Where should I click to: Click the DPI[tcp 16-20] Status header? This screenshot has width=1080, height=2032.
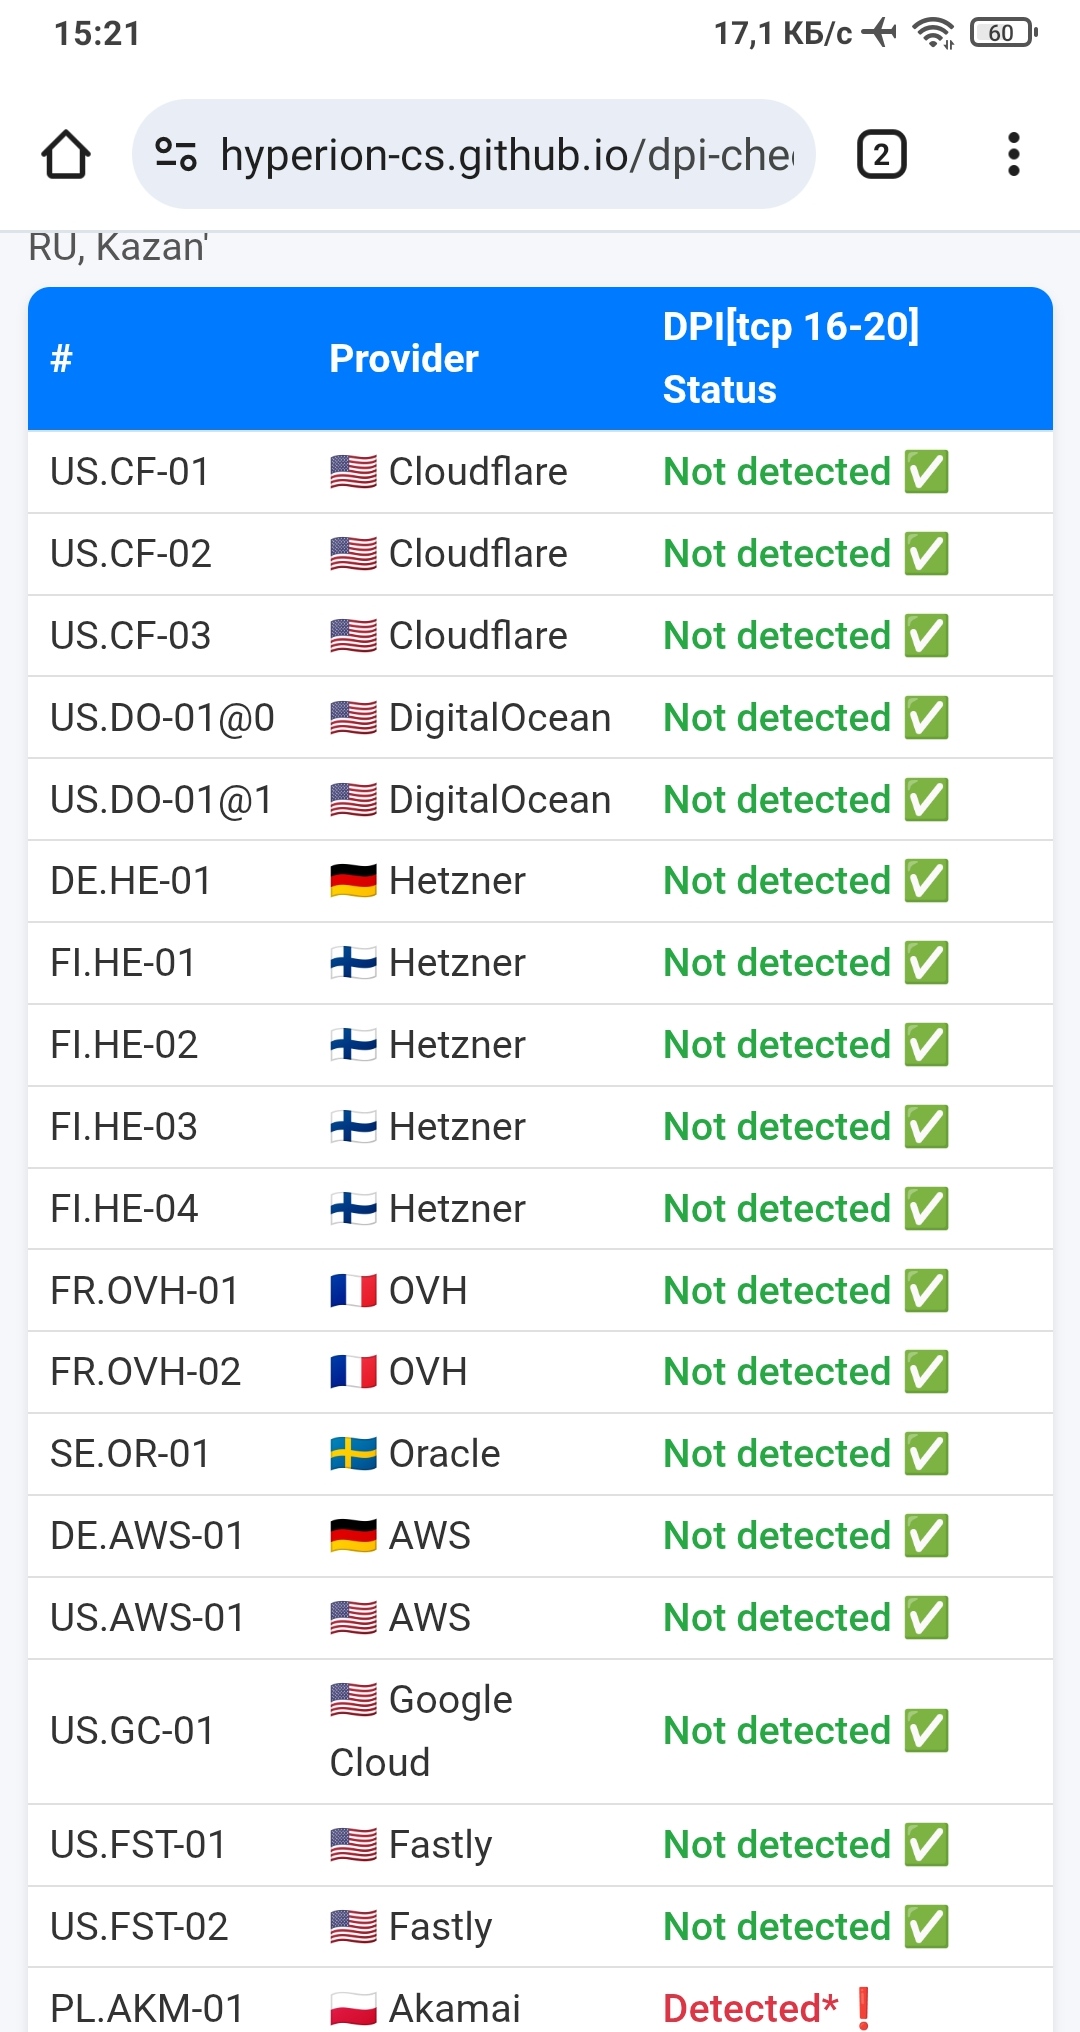[x=790, y=358]
